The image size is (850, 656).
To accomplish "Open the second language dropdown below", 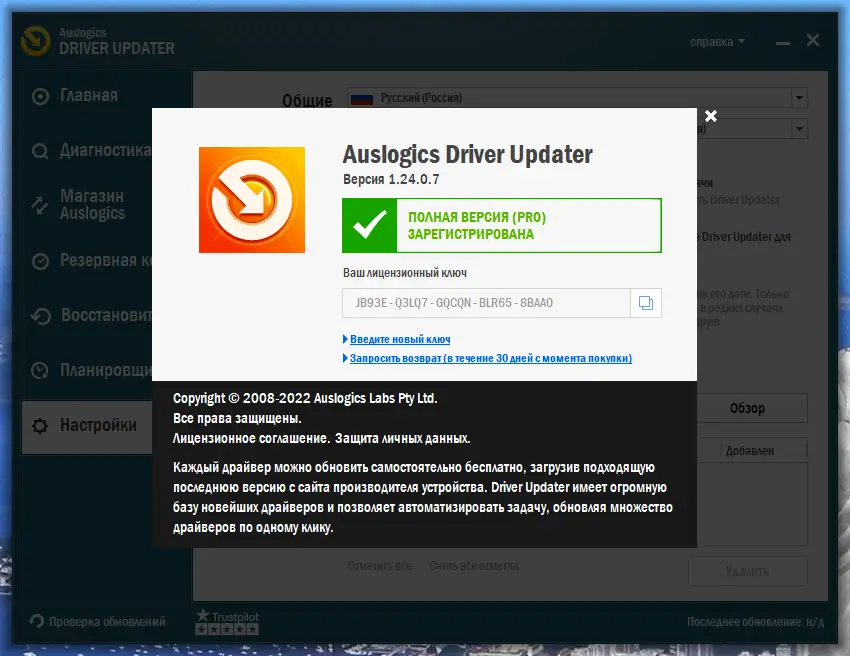I will (798, 128).
